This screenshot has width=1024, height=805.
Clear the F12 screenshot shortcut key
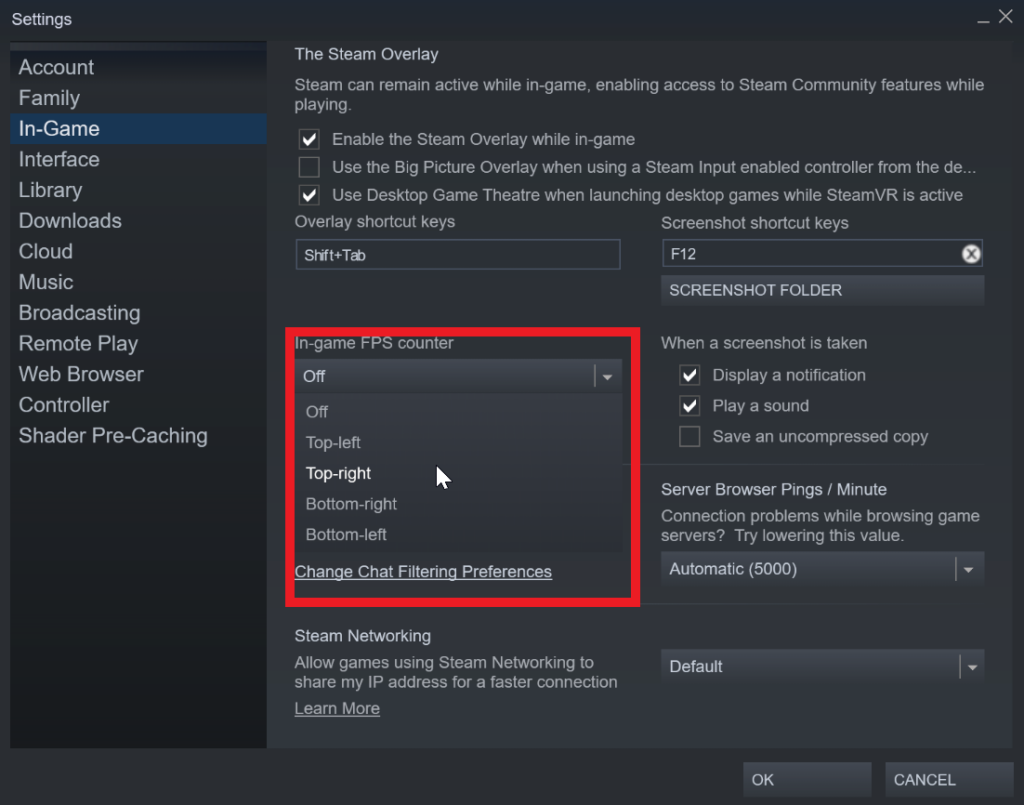pyautogui.click(x=971, y=253)
